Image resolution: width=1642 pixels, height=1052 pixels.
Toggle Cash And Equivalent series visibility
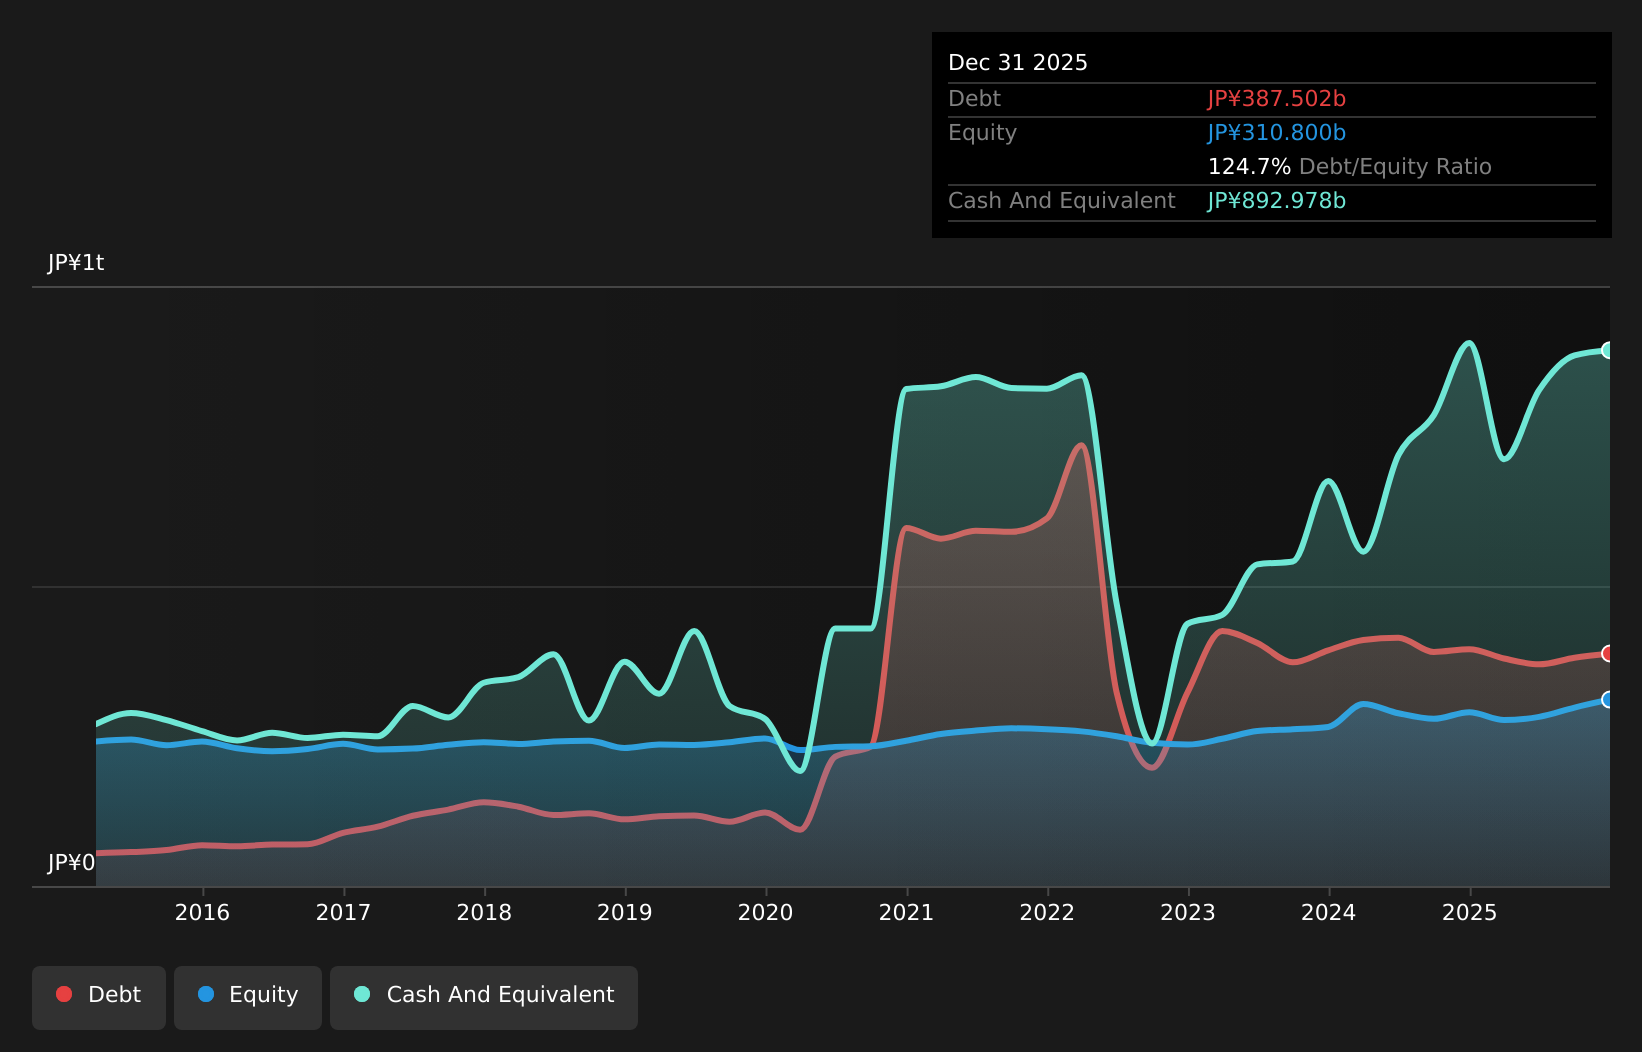pyautogui.click(x=483, y=996)
